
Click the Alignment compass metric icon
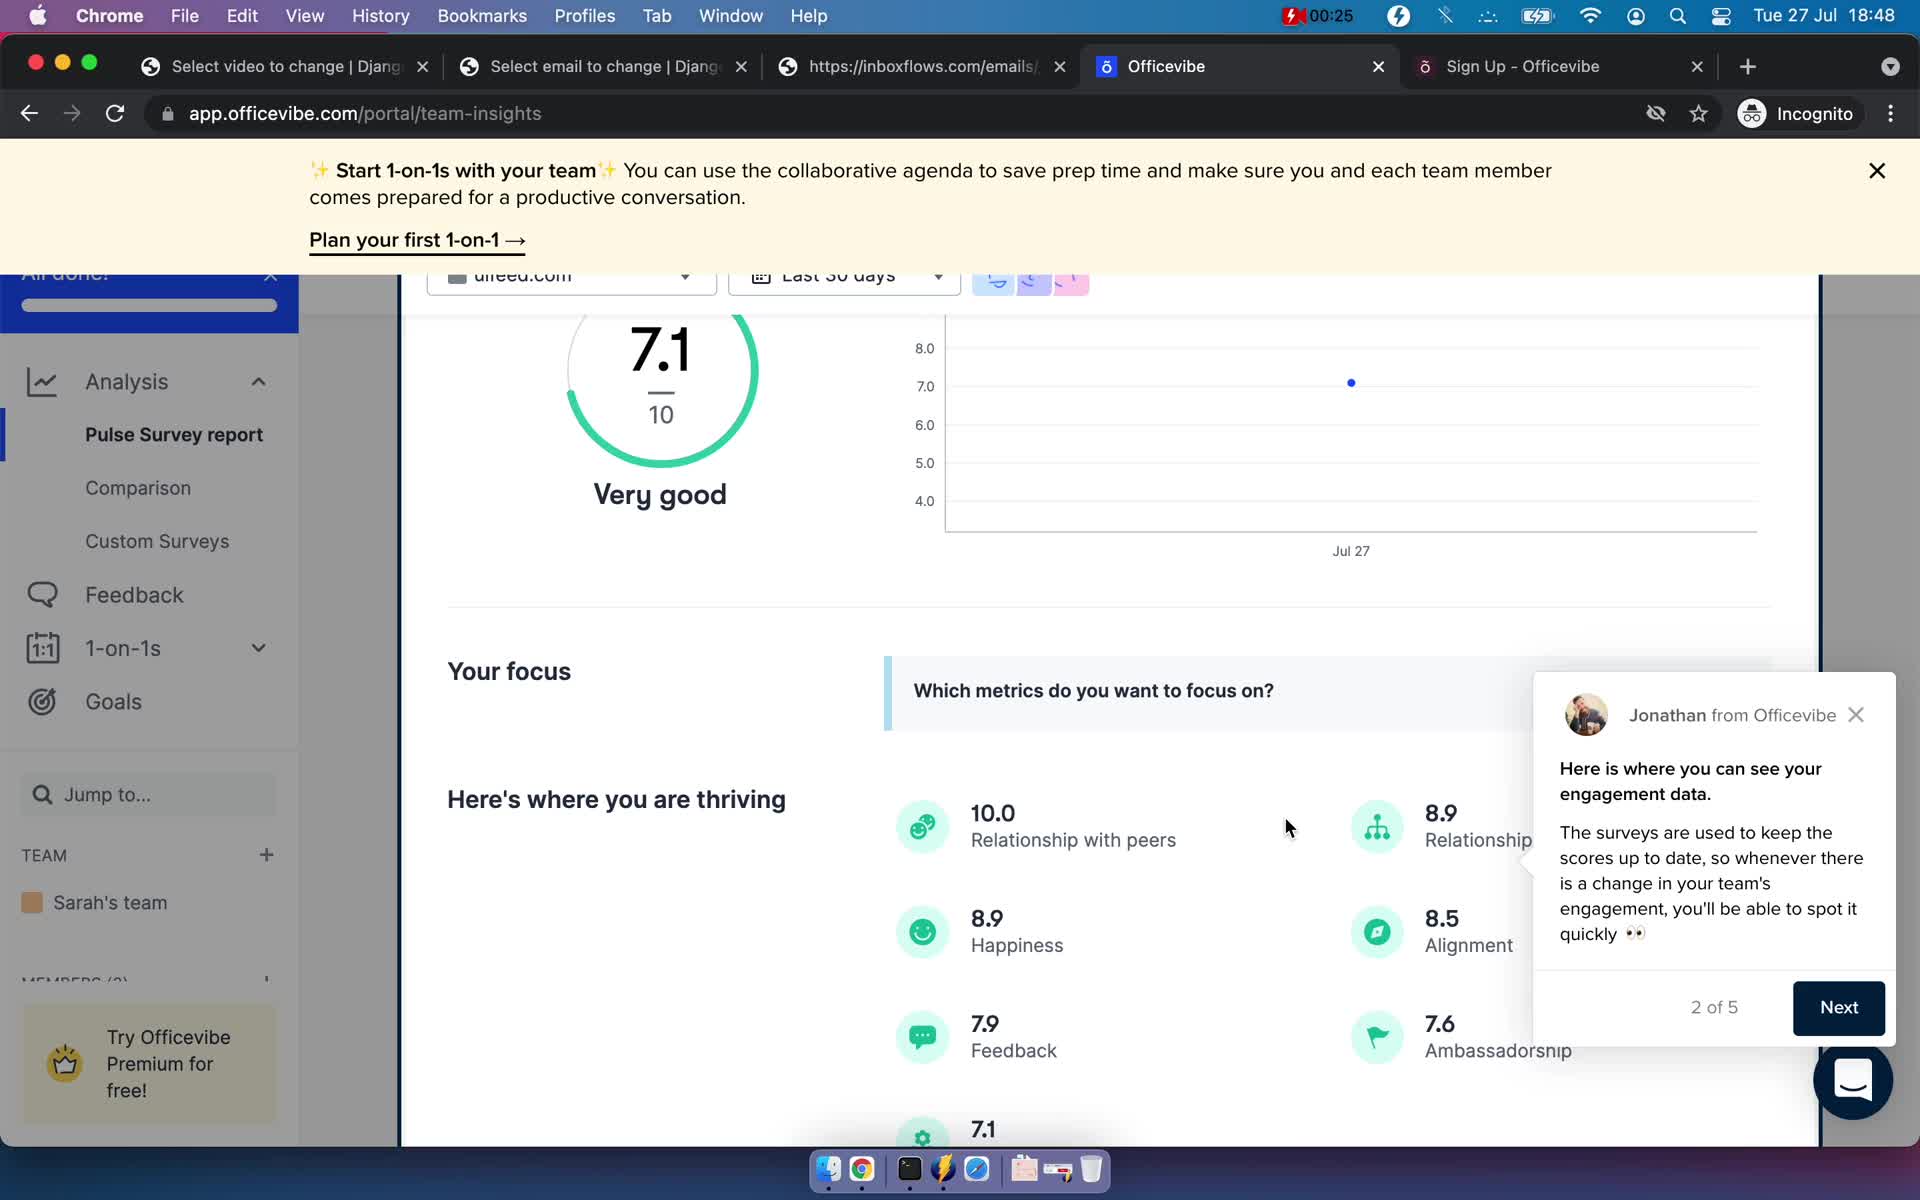click(x=1377, y=931)
